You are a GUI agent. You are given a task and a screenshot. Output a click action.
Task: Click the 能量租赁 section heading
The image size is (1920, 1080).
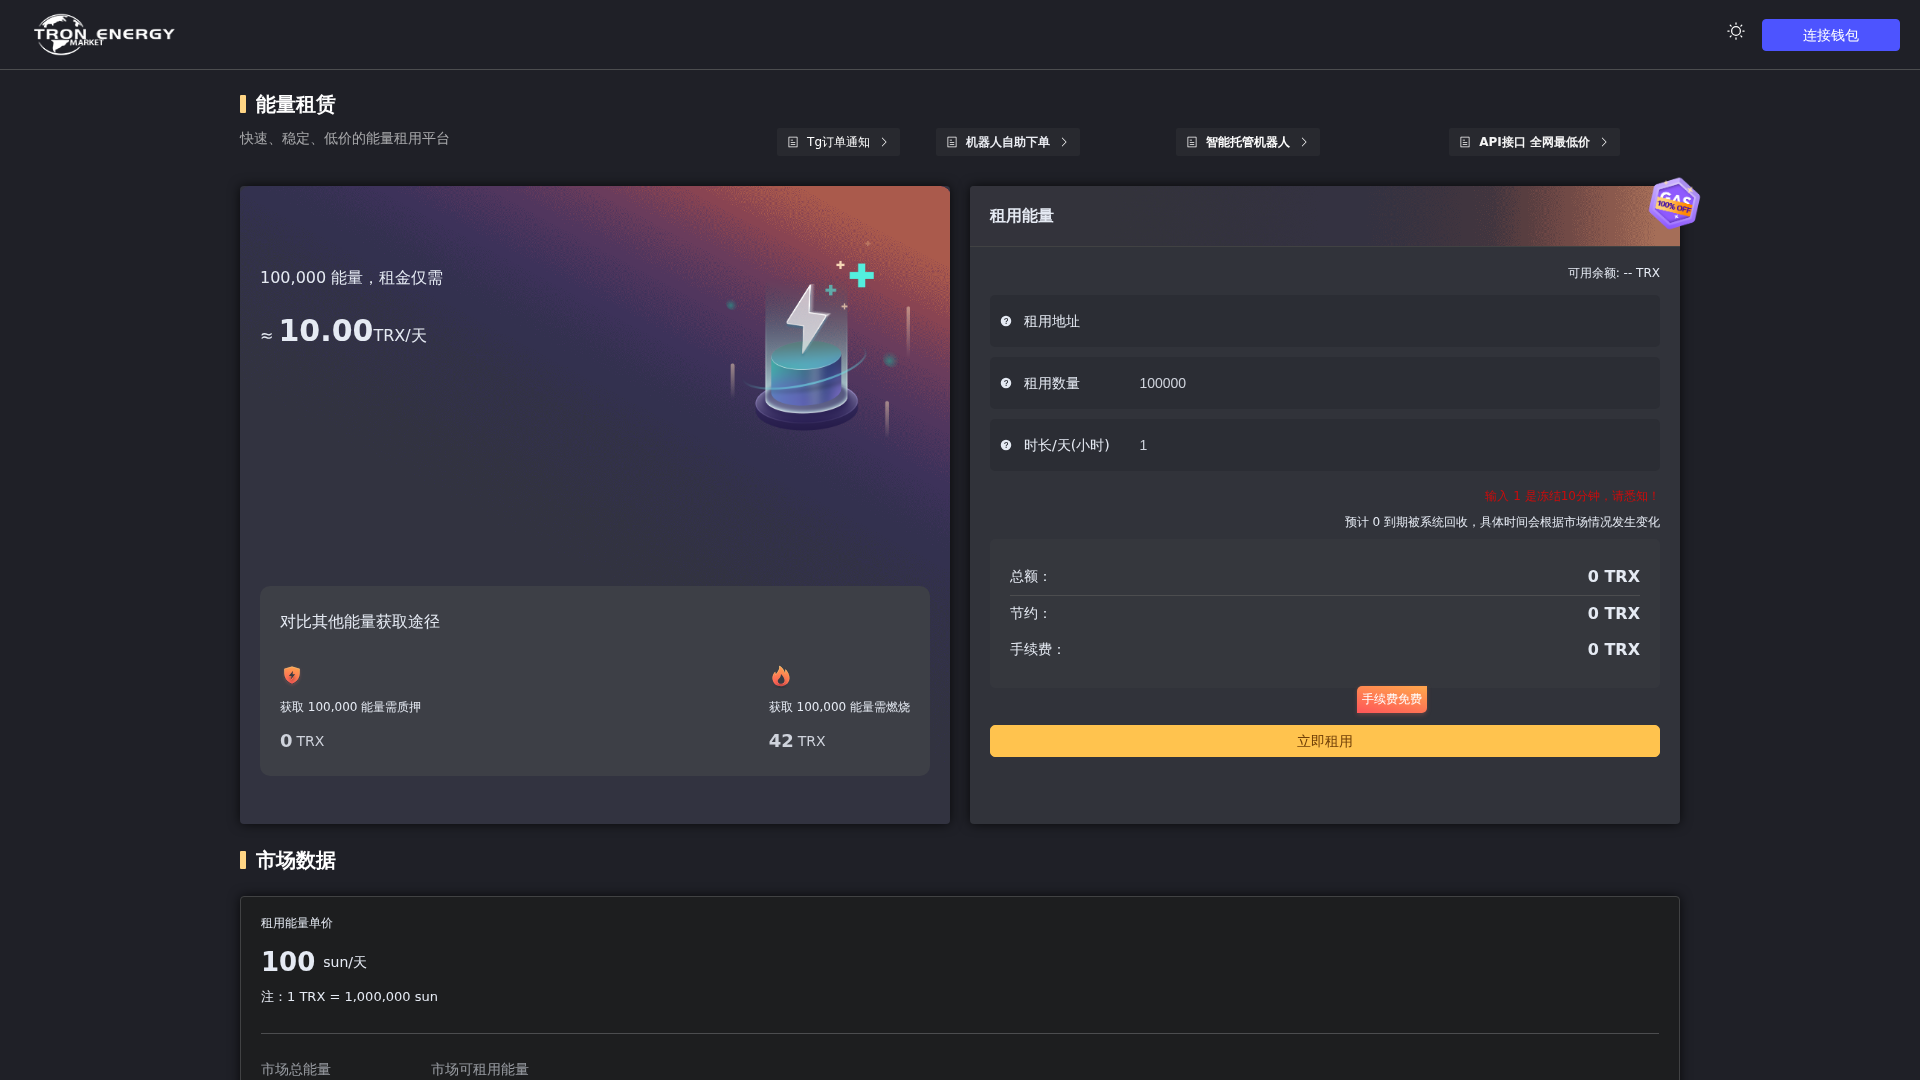click(295, 104)
